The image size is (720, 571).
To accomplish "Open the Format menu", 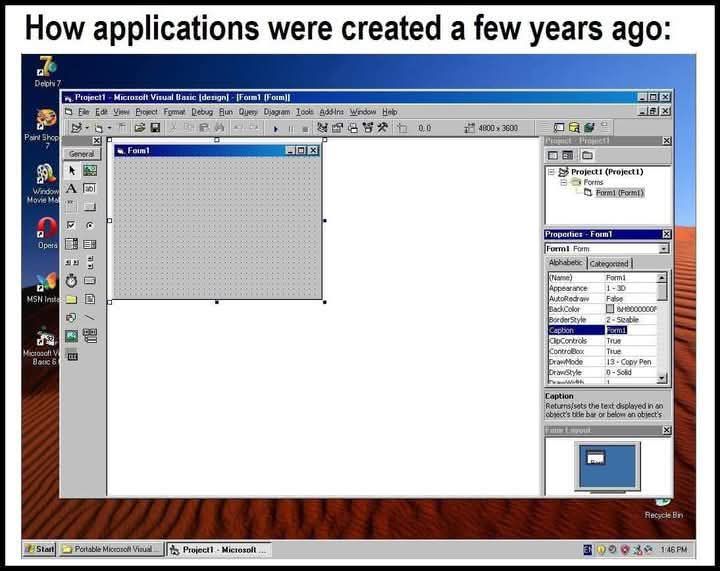I will click(x=174, y=112).
